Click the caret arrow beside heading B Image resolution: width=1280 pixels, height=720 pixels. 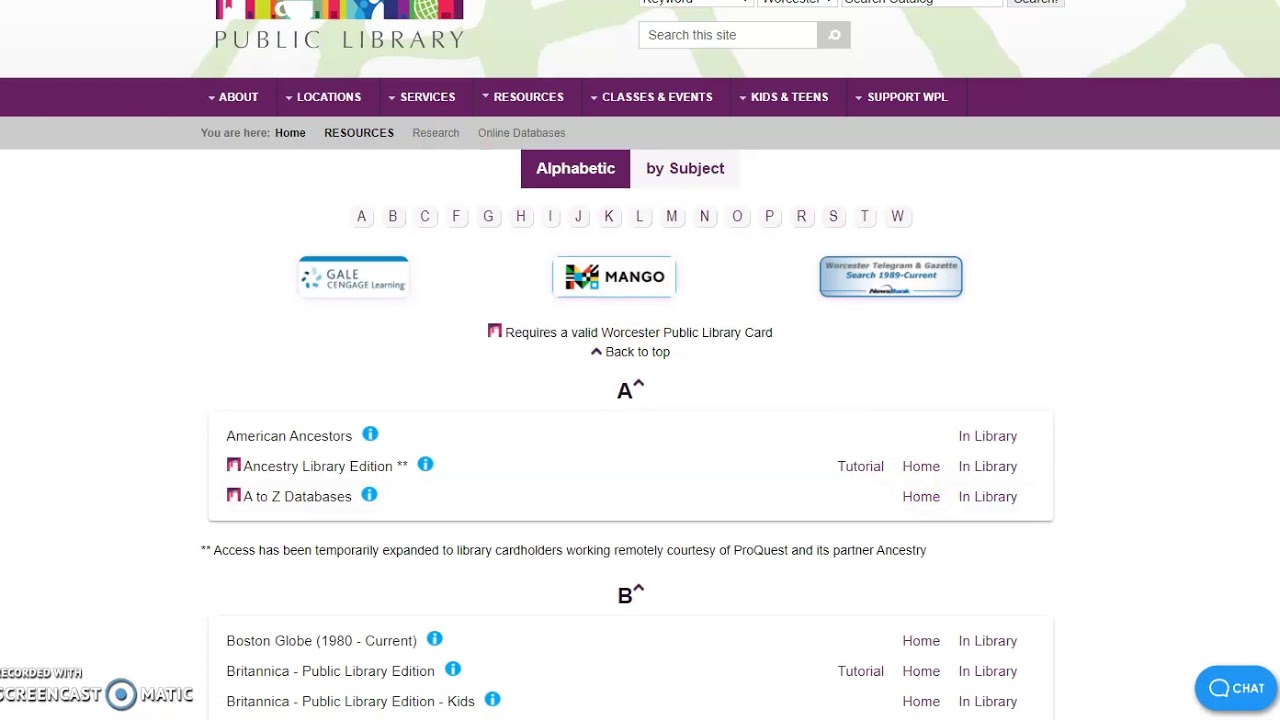[639, 589]
